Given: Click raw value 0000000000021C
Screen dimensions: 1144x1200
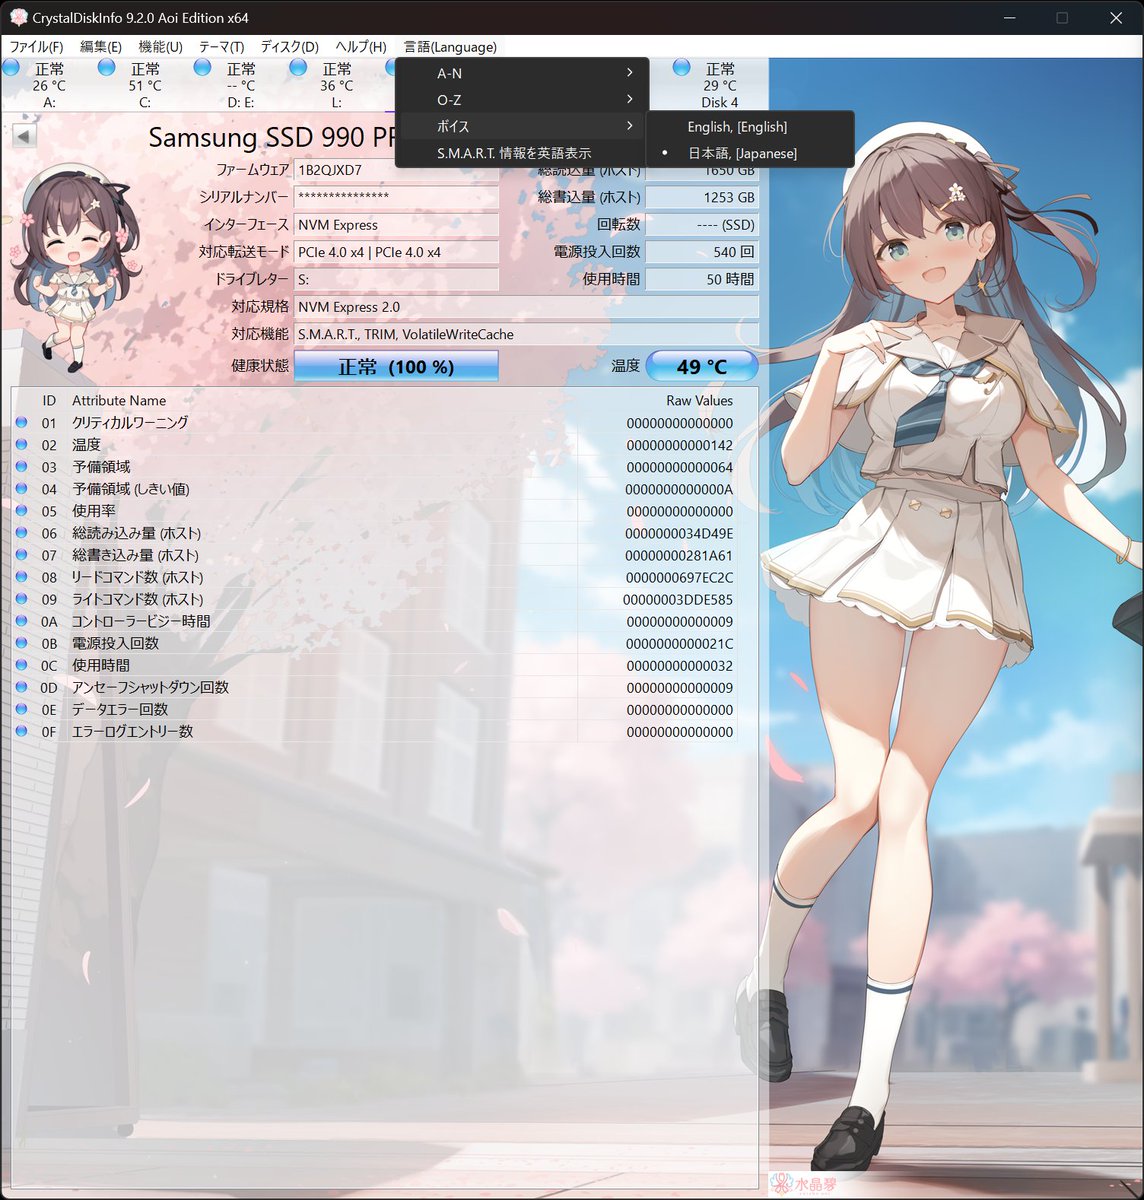Looking at the screenshot, I should point(679,643).
